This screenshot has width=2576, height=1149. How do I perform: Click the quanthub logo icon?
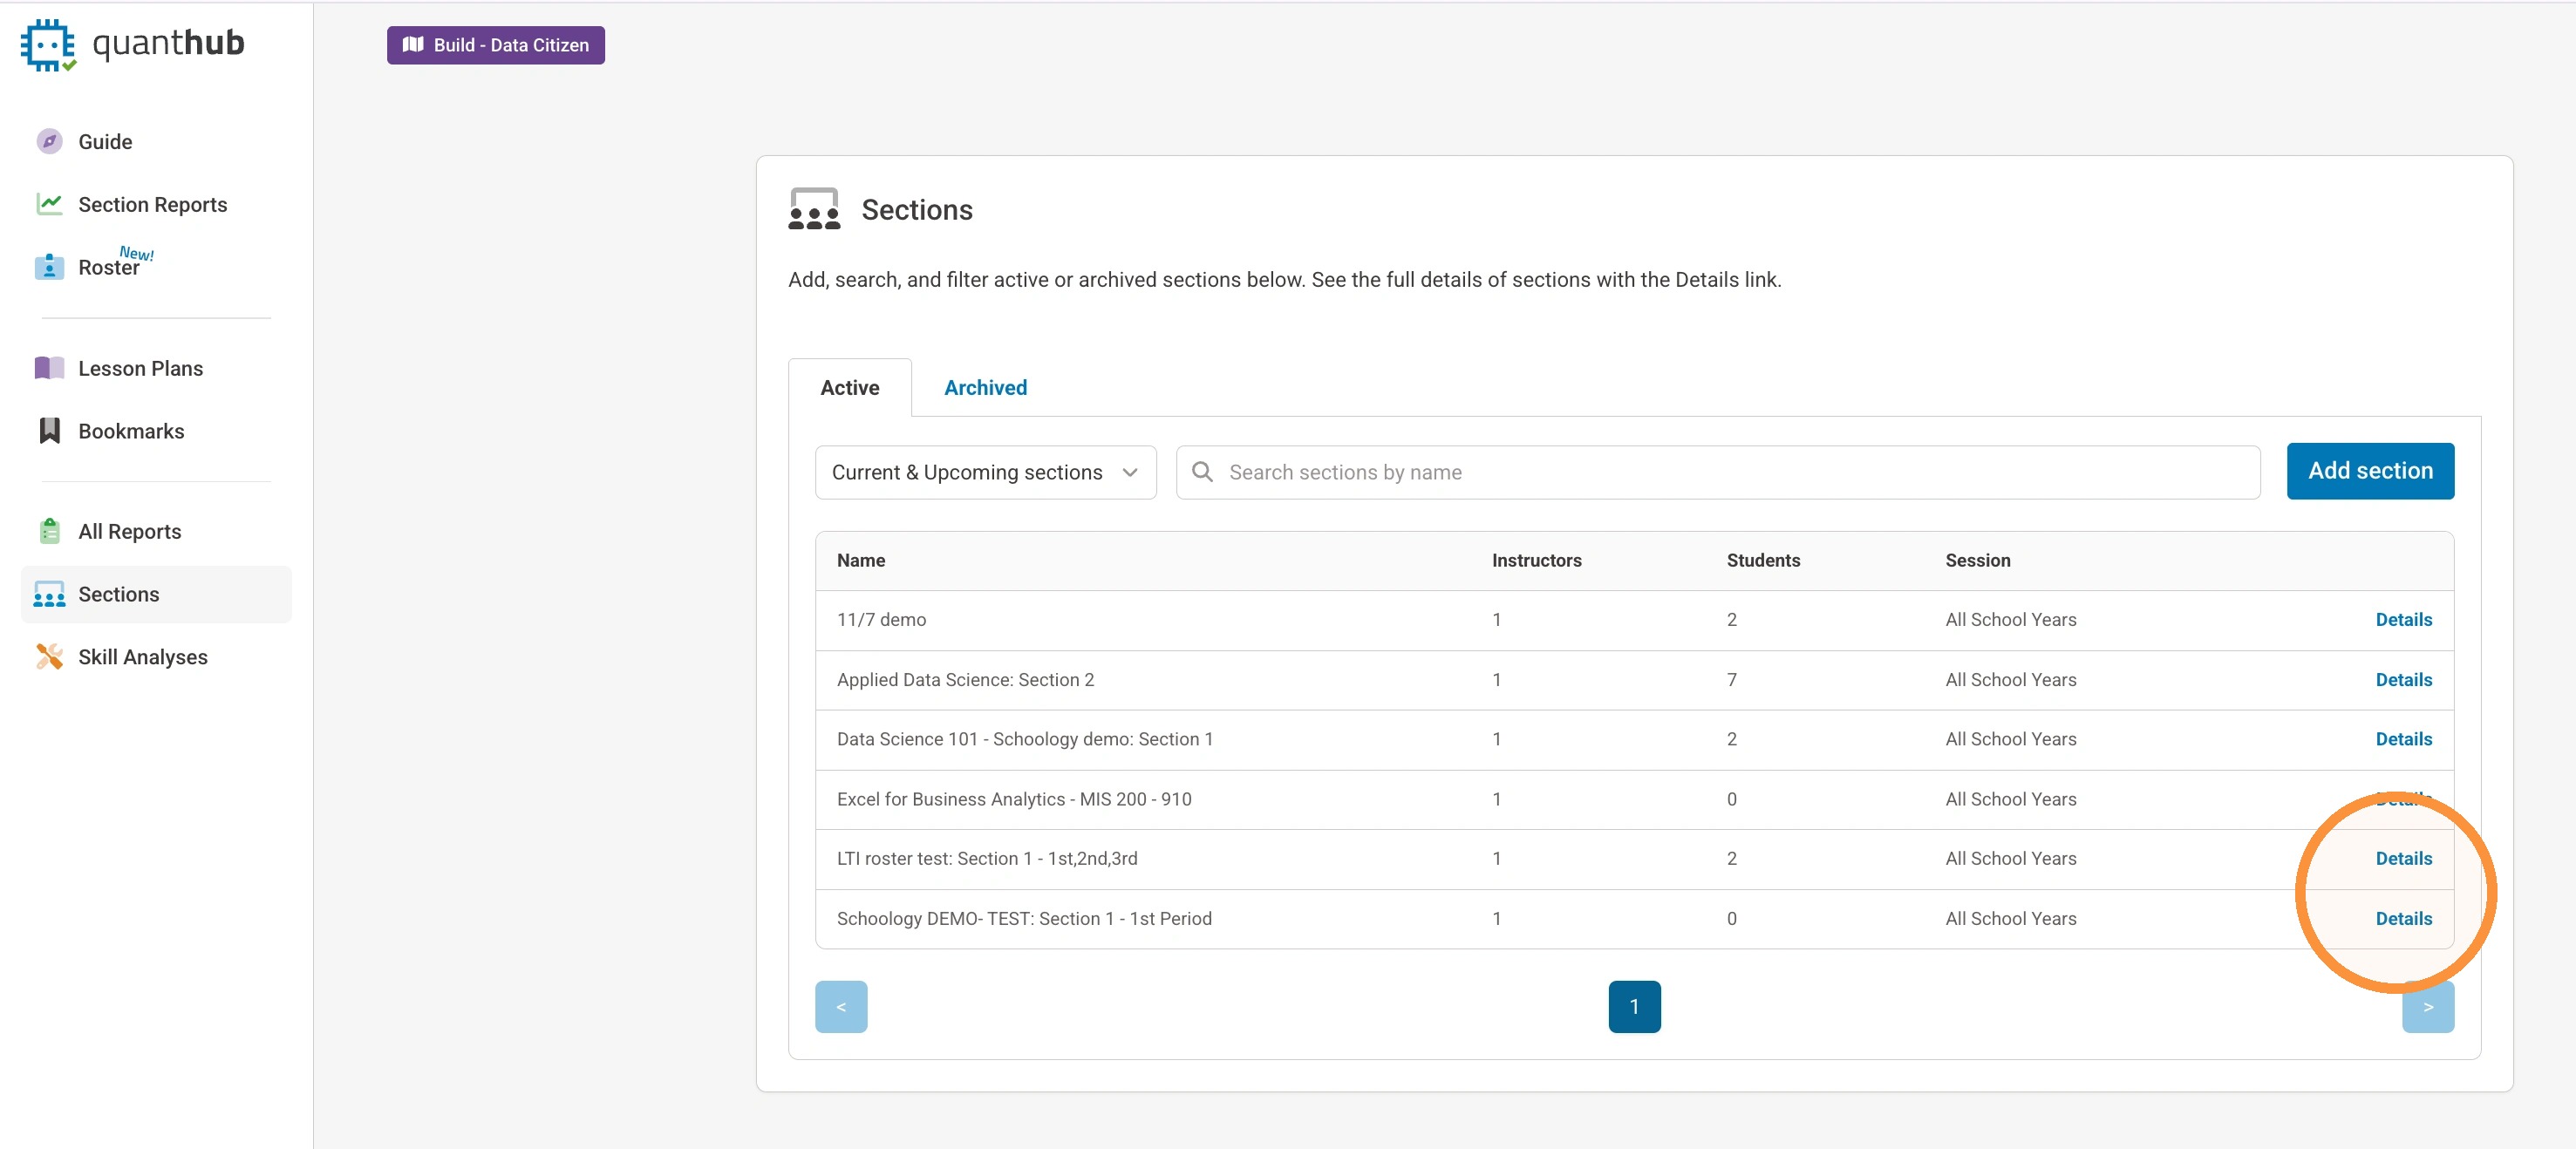(48, 45)
